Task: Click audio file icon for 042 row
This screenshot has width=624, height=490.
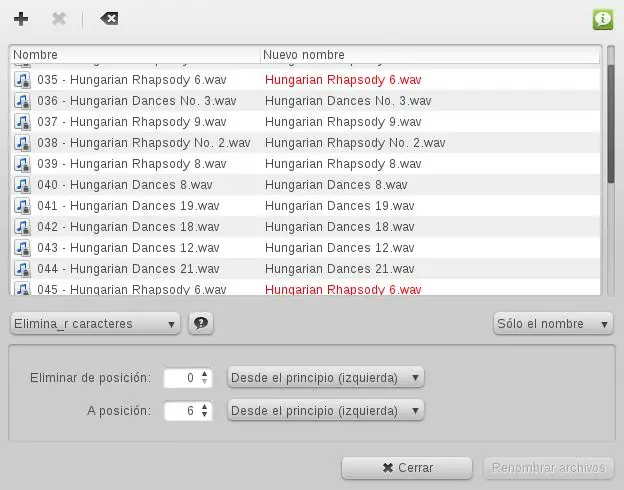Action: pyautogui.click(x=22, y=227)
